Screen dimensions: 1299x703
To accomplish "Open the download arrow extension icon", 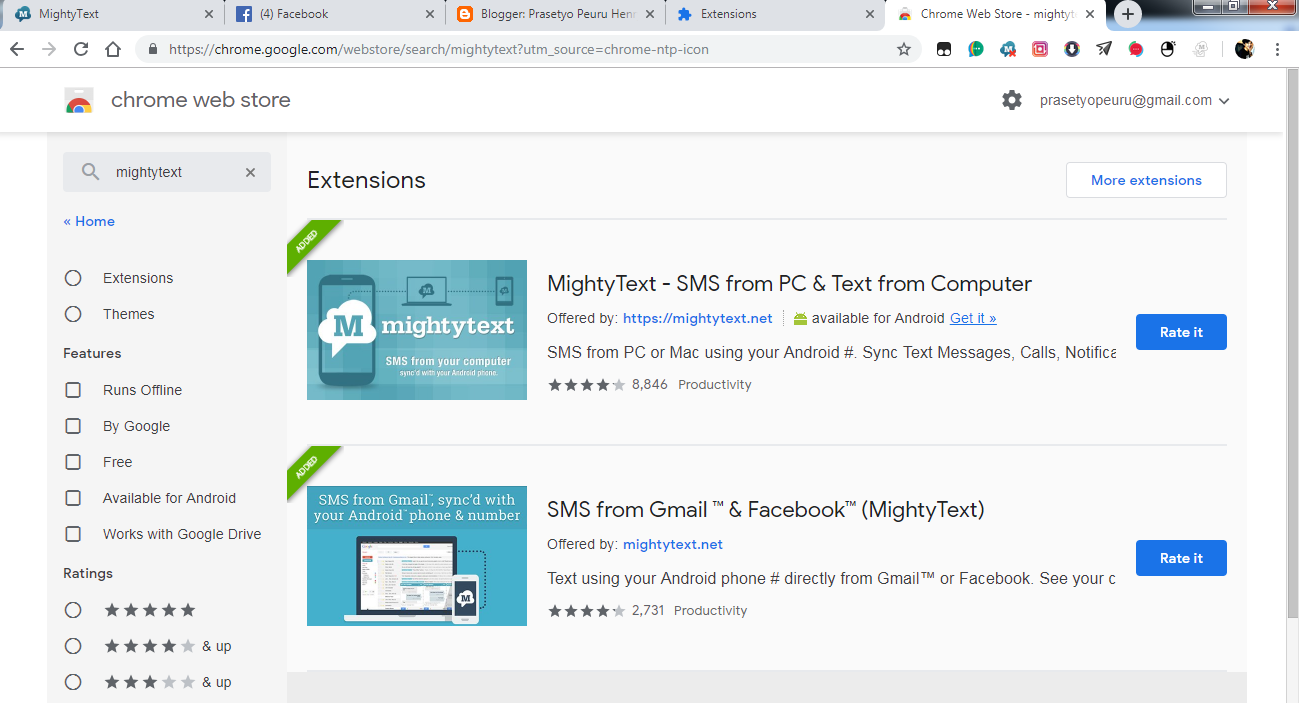I will coord(1072,49).
